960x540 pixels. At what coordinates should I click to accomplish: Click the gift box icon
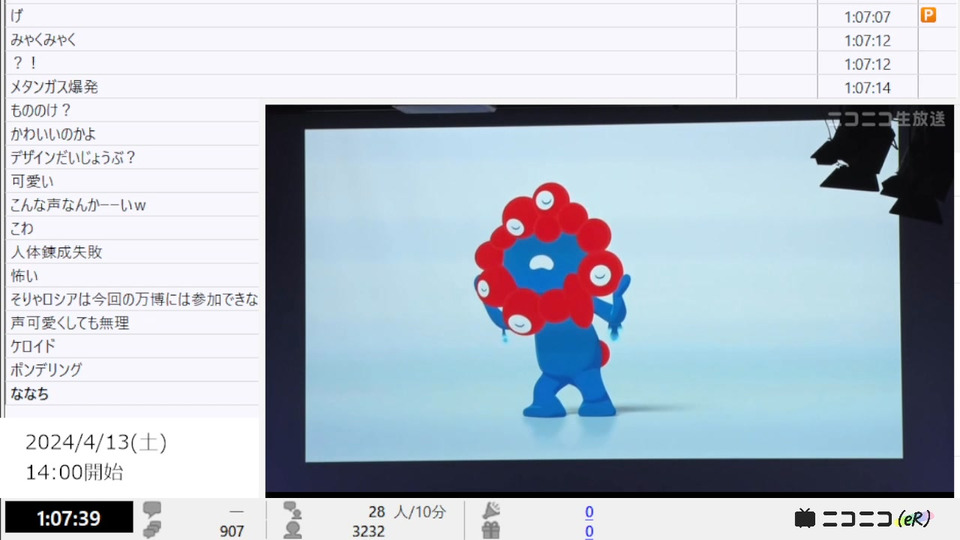(490, 530)
